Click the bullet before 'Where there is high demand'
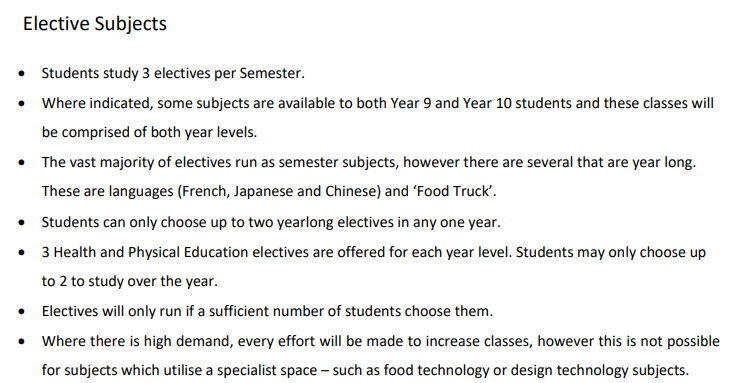Viewport: 734px width, 383px height. 22,342
